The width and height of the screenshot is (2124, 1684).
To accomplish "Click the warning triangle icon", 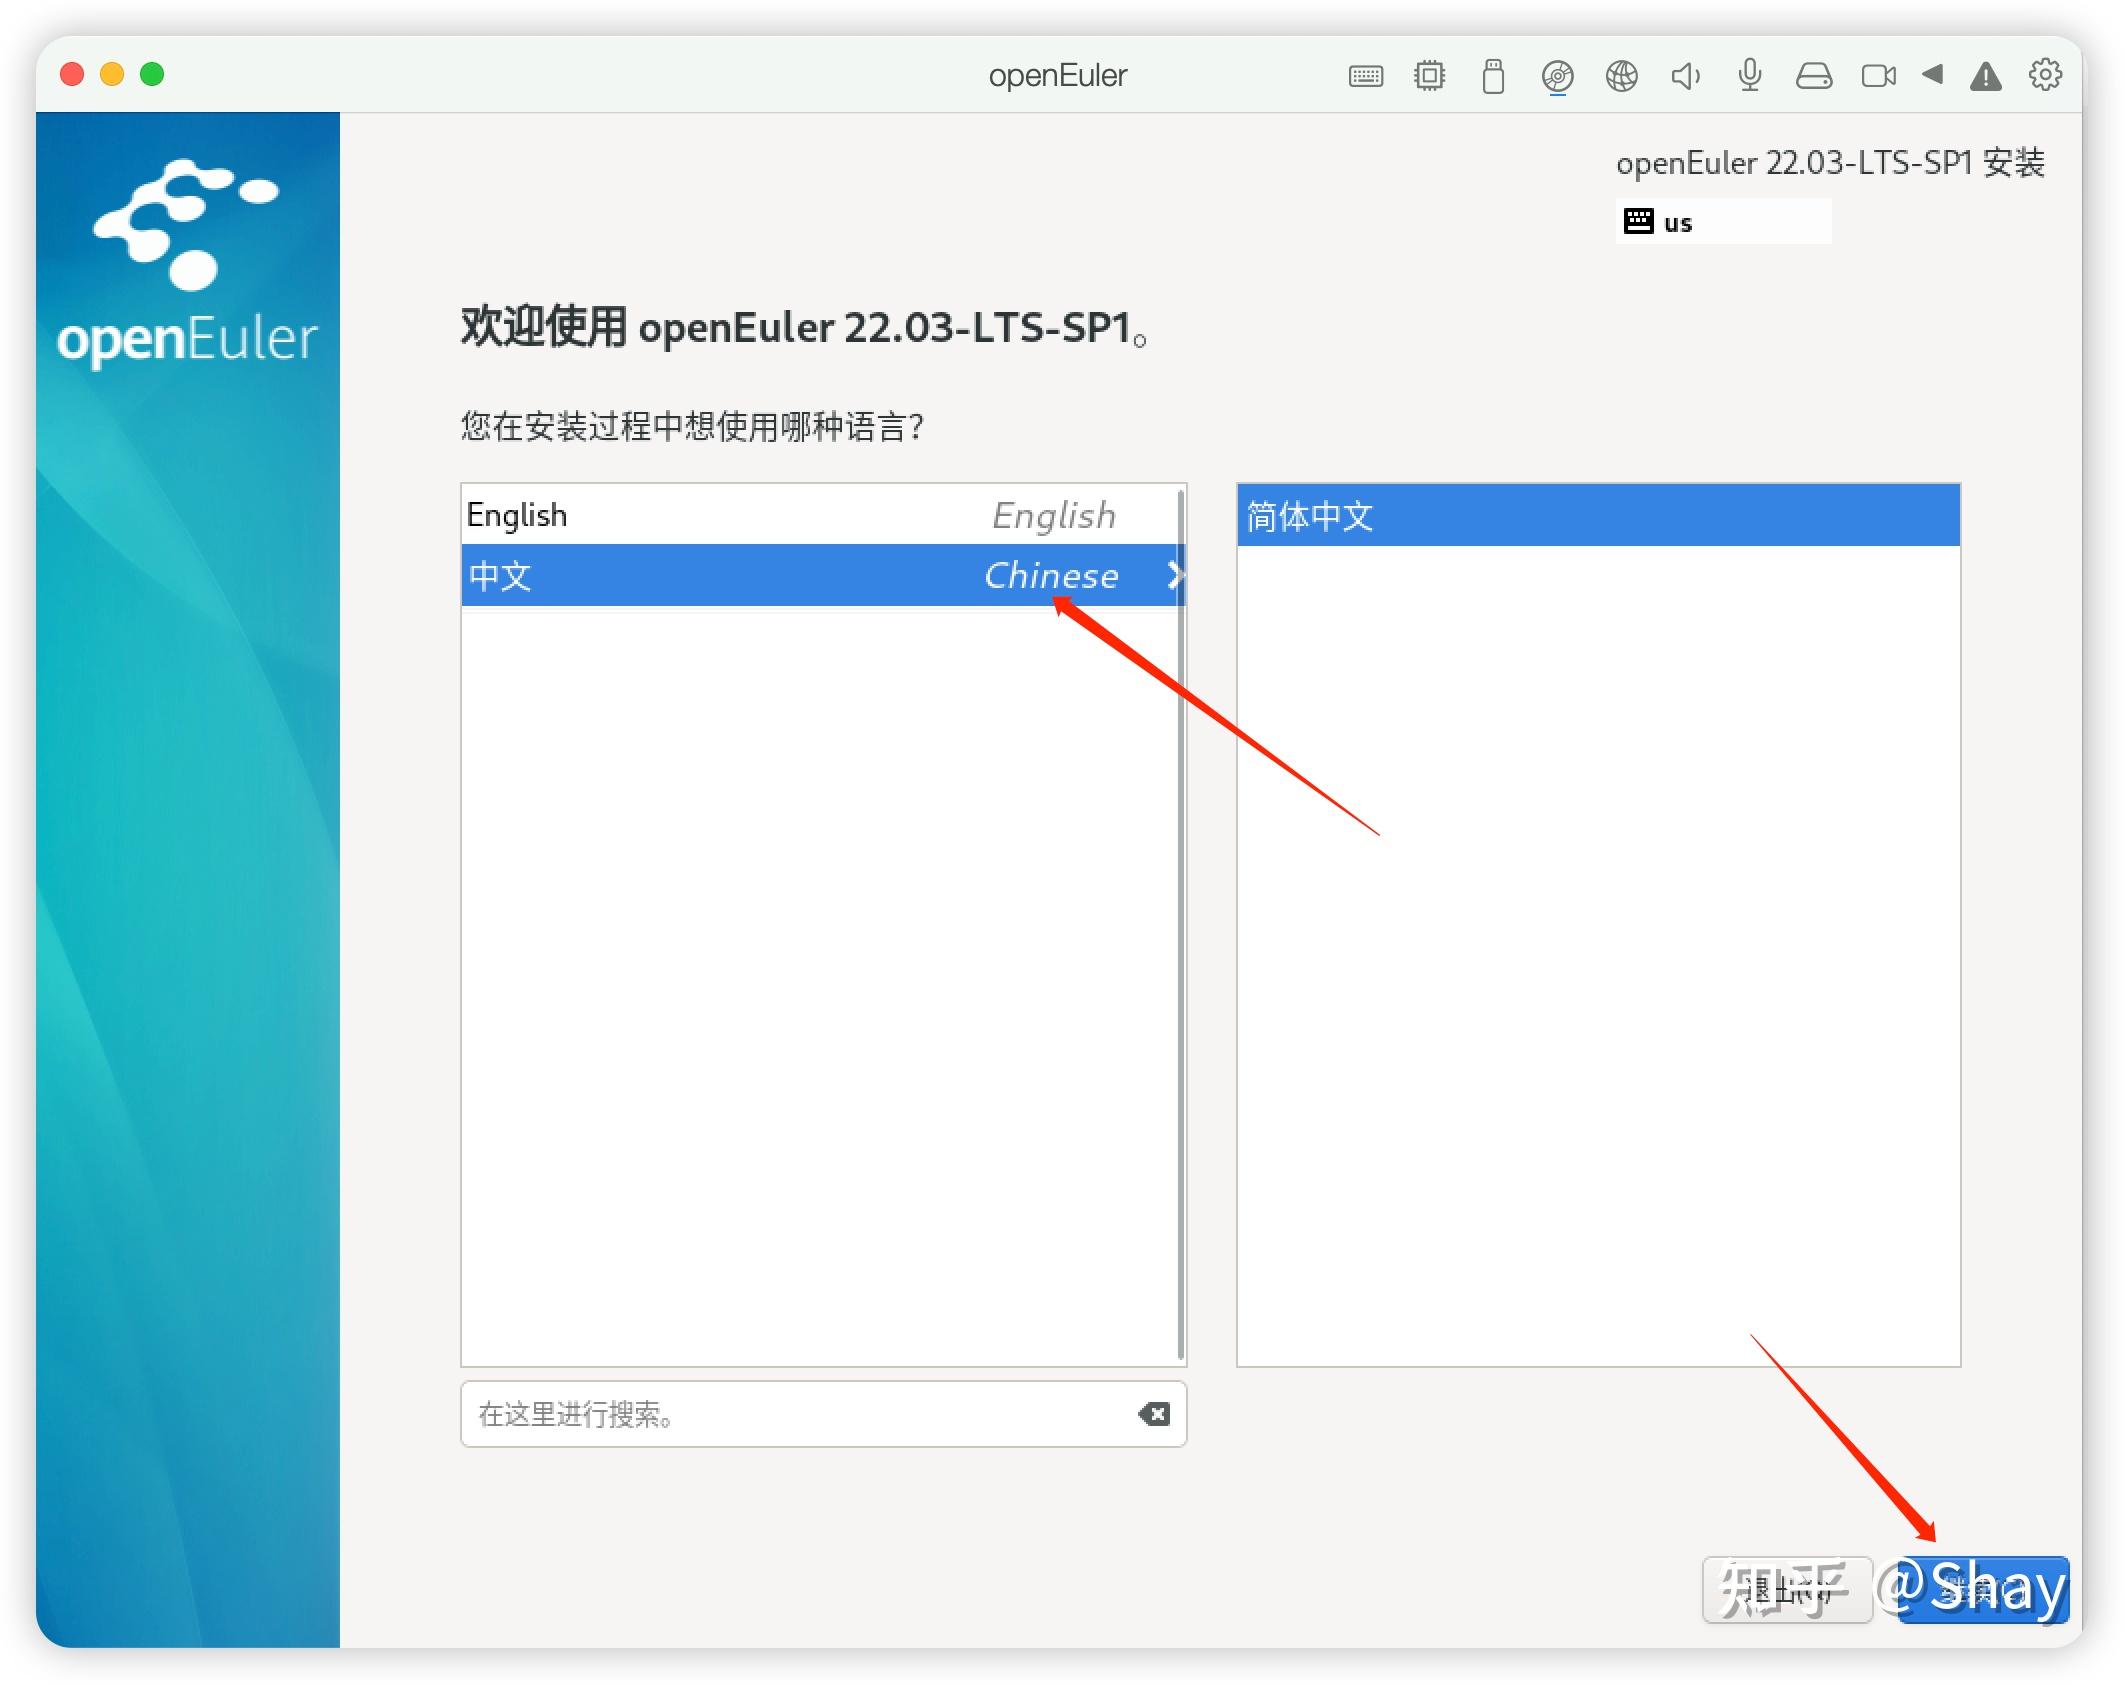I will (x=1986, y=75).
